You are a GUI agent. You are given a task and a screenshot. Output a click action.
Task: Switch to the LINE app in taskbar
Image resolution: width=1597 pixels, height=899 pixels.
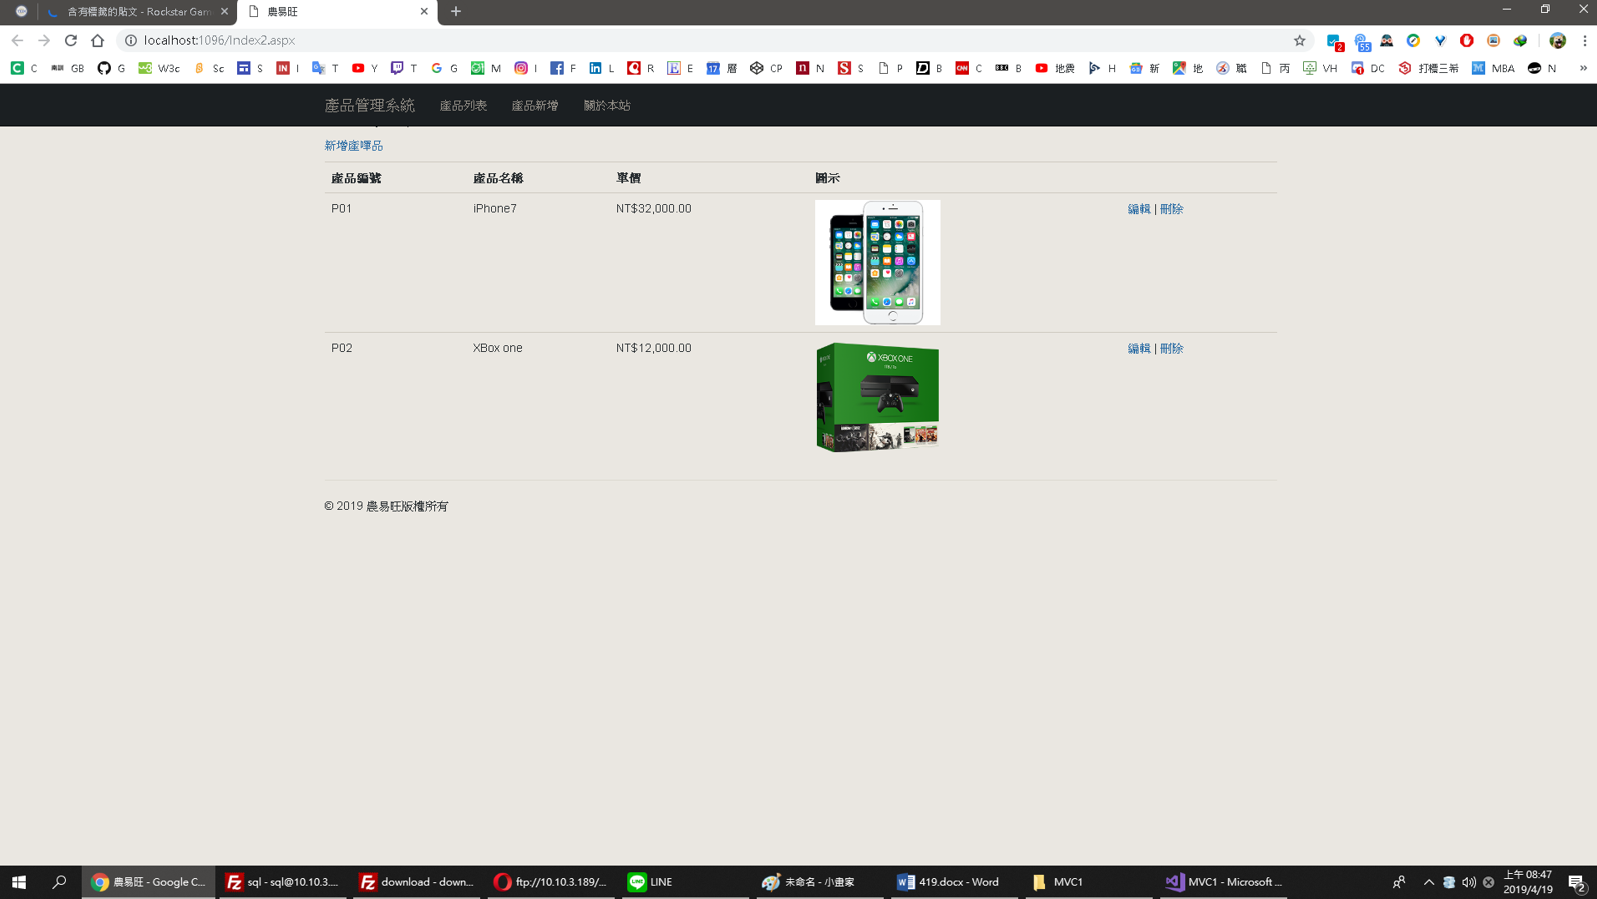pyautogui.click(x=685, y=882)
